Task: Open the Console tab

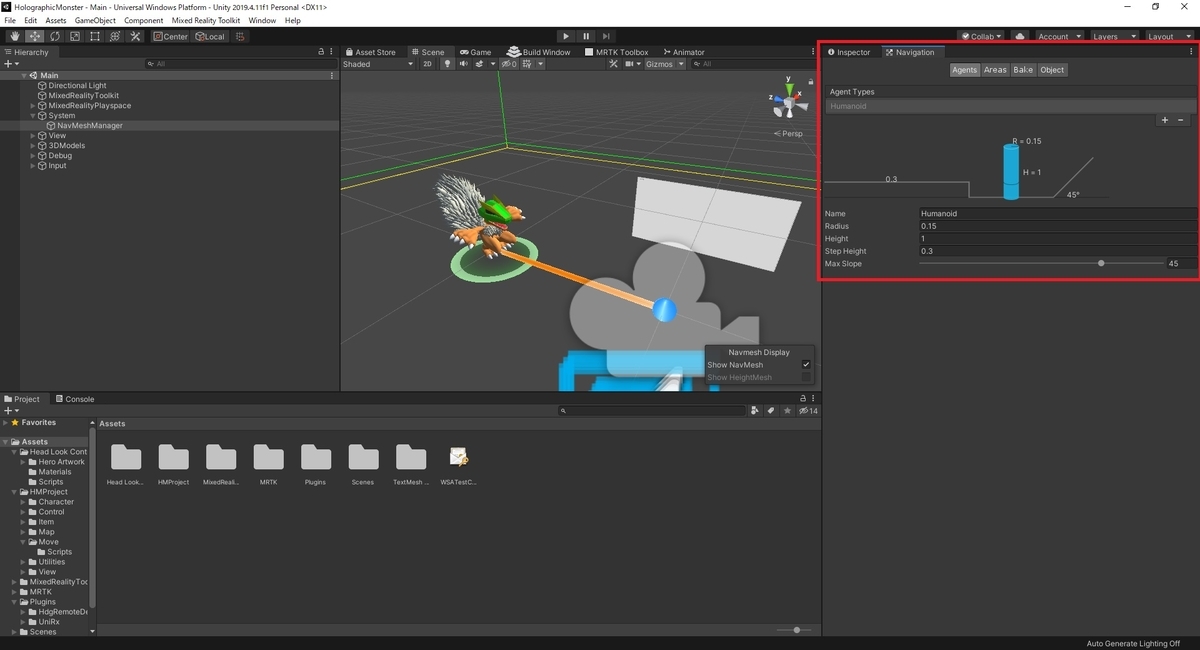Action: click(x=74, y=399)
